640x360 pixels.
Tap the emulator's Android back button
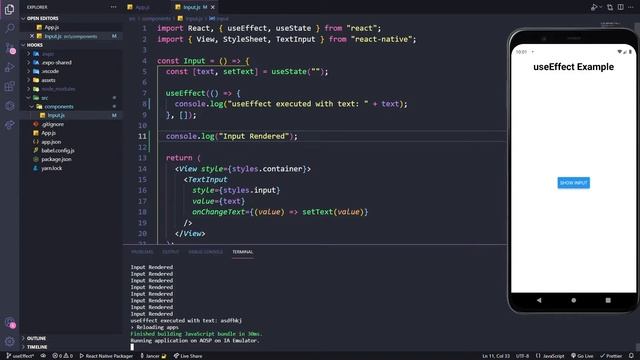pos(539,300)
